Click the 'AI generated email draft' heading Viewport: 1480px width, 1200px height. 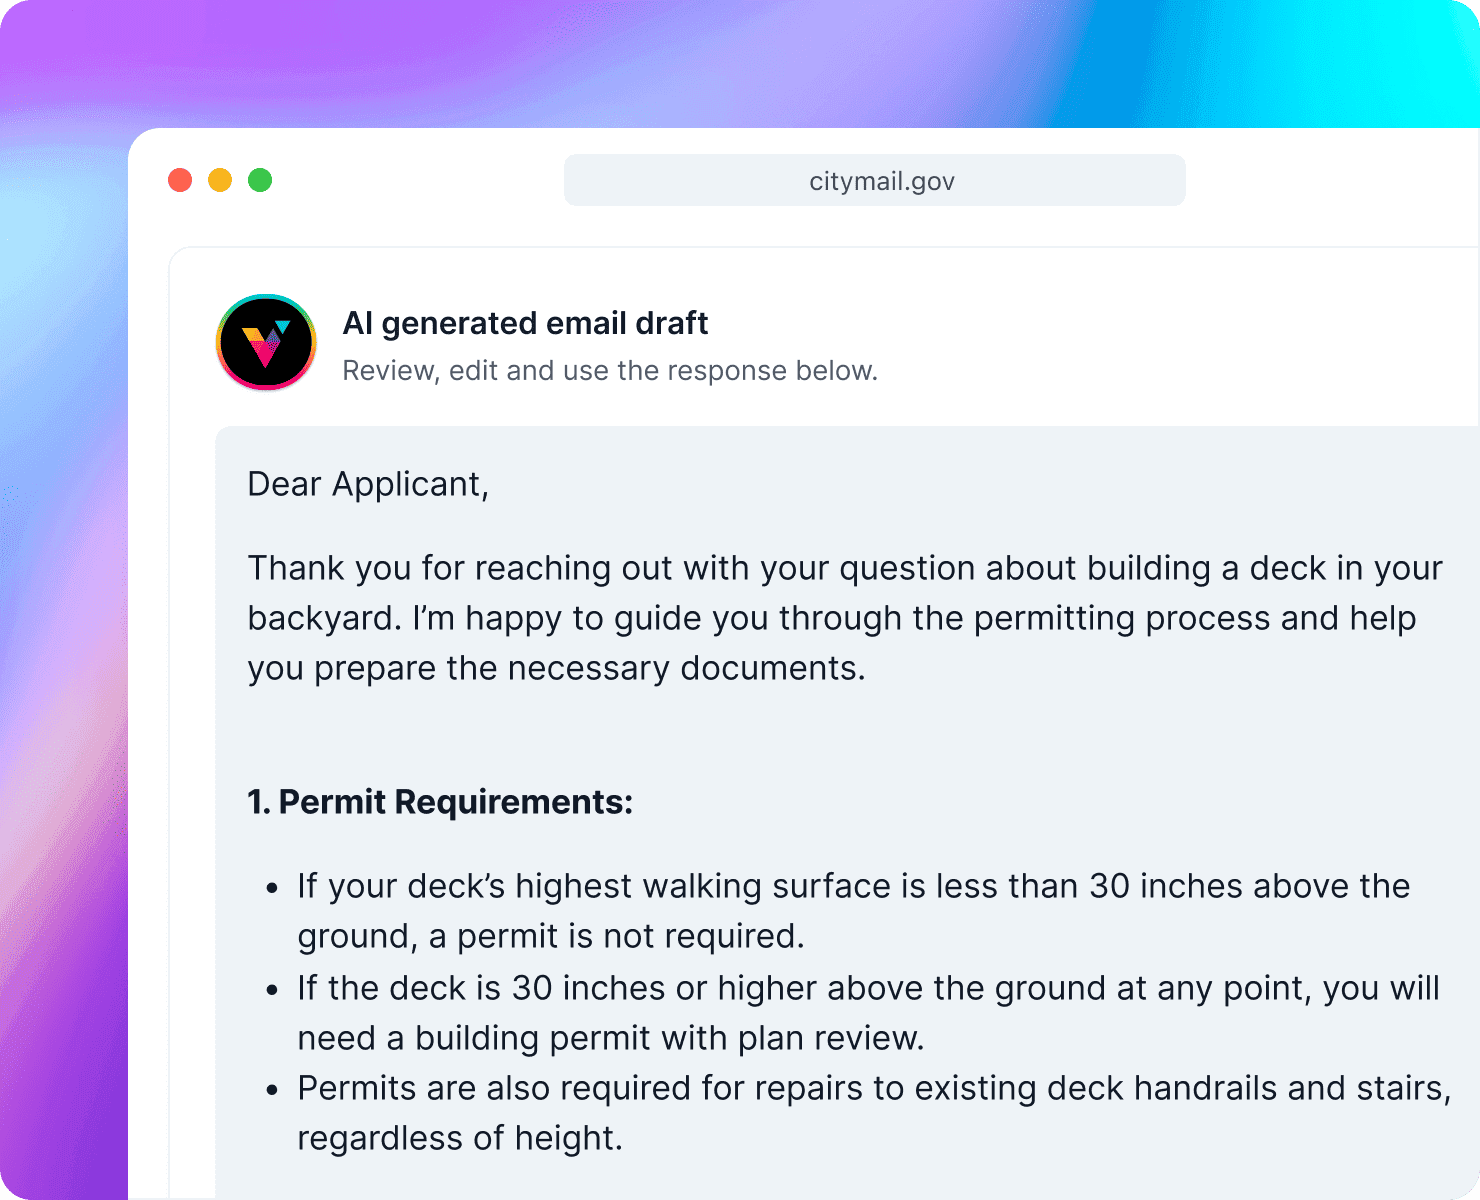[525, 323]
